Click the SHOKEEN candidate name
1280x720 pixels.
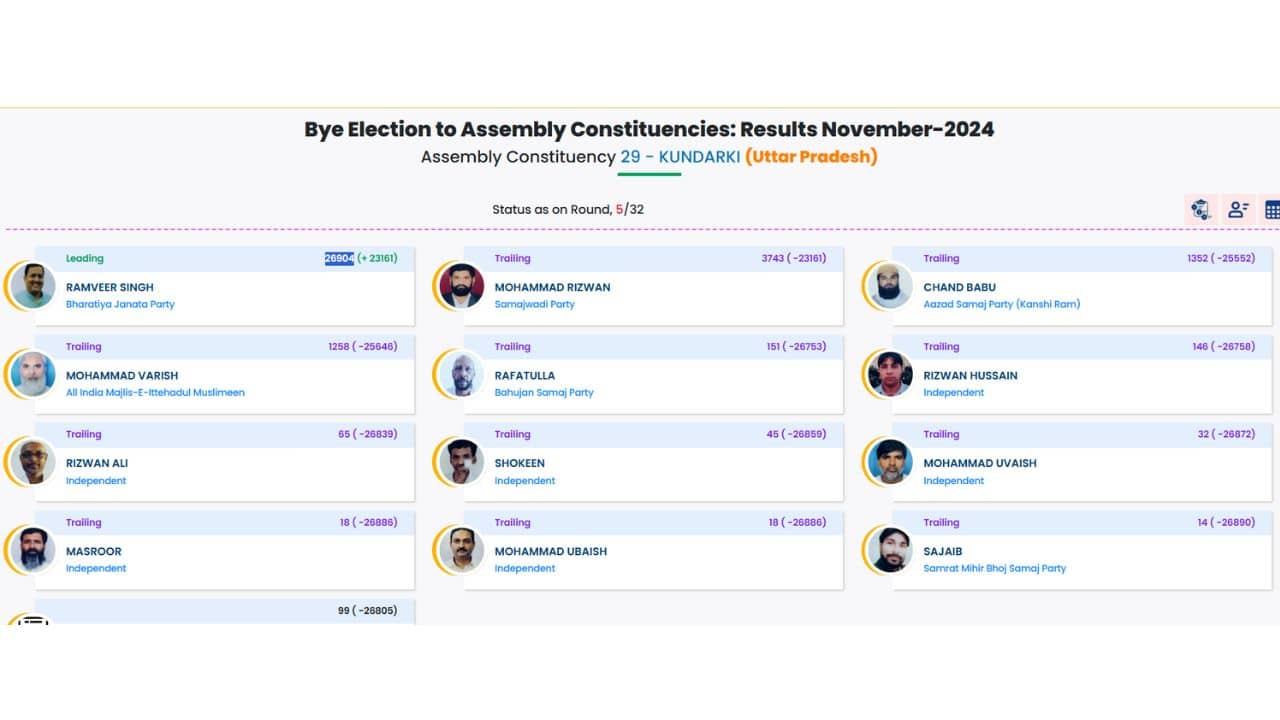[x=519, y=463]
